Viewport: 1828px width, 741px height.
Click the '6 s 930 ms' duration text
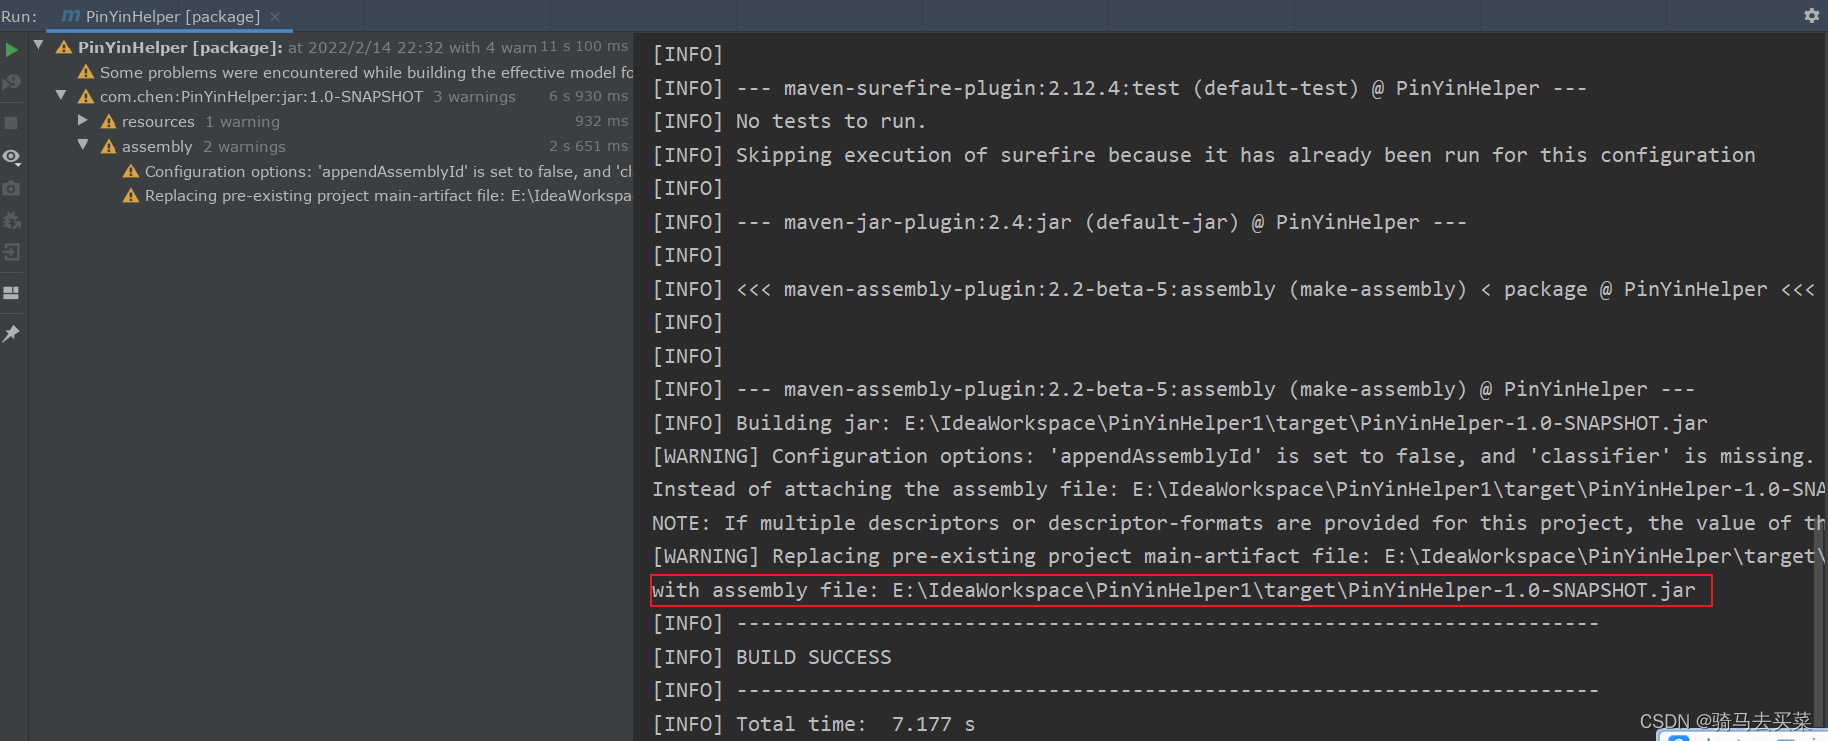tap(589, 96)
